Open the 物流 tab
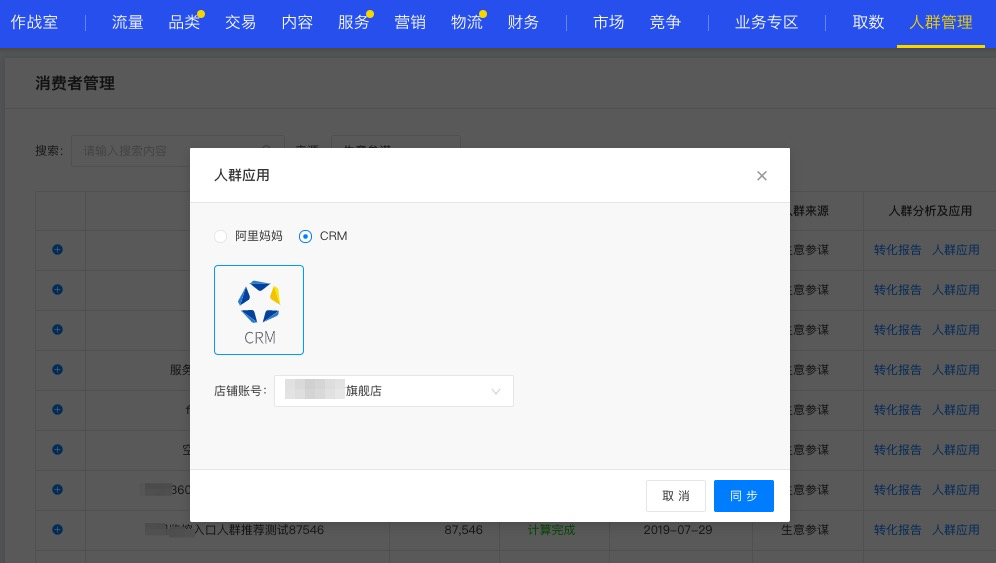Viewport: 996px width, 563px height. 467,22
